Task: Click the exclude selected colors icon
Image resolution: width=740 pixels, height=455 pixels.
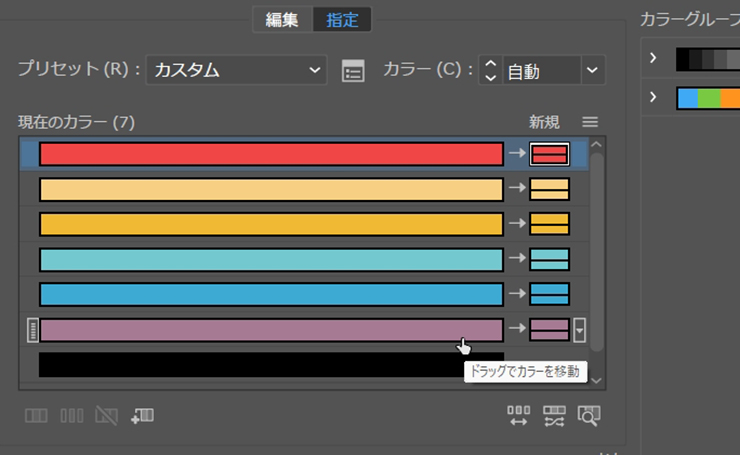Action: [106, 416]
